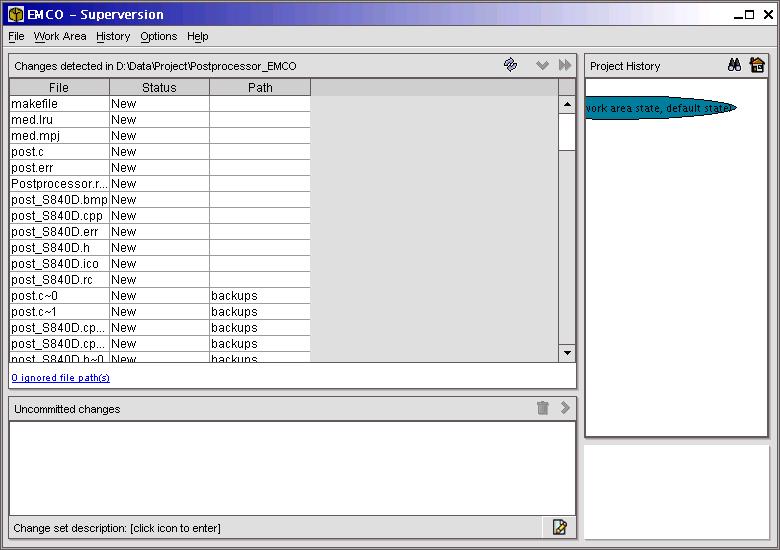Select the makefile row
Image resolution: width=780 pixels, height=550 pixels.
160,103
